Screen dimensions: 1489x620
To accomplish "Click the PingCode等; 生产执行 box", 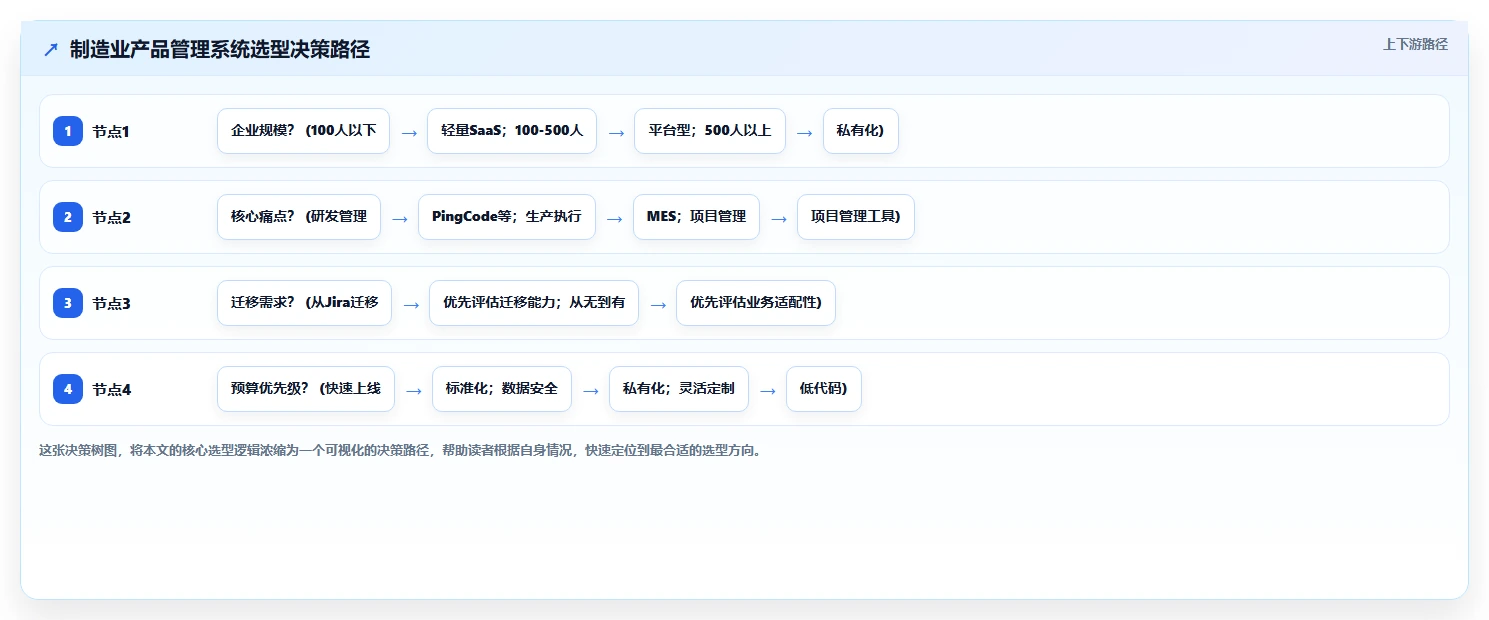I will (x=507, y=217).
